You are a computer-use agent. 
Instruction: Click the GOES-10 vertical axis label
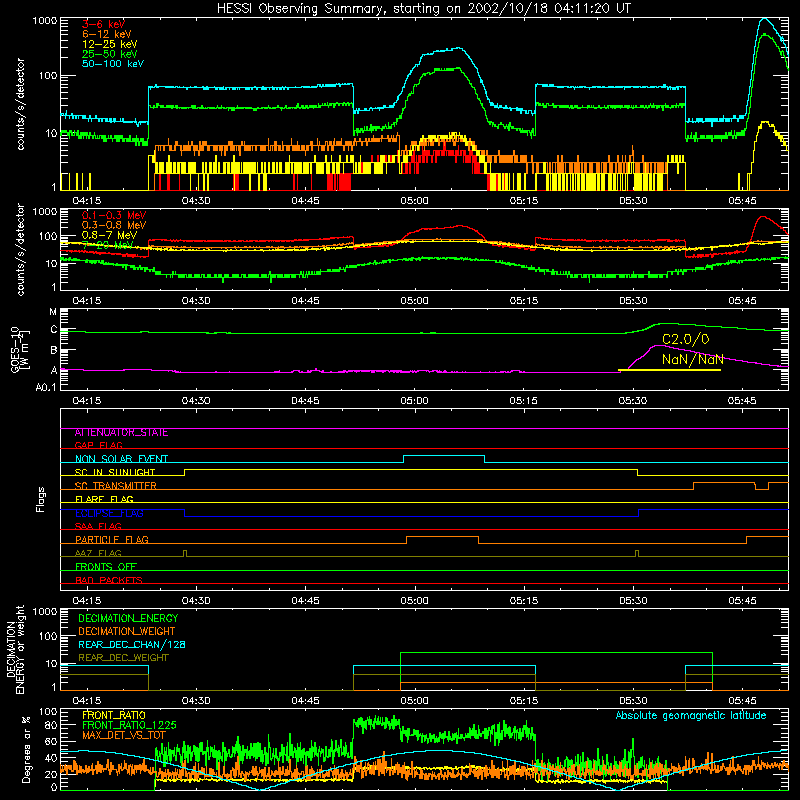[20, 349]
